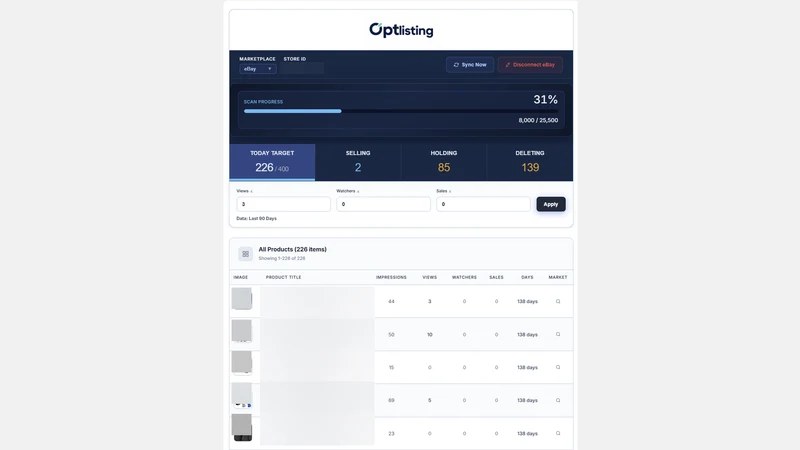The width and height of the screenshot is (800, 450).
Task: Open market search for 23-impressions row
Action: (x=558, y=433)
